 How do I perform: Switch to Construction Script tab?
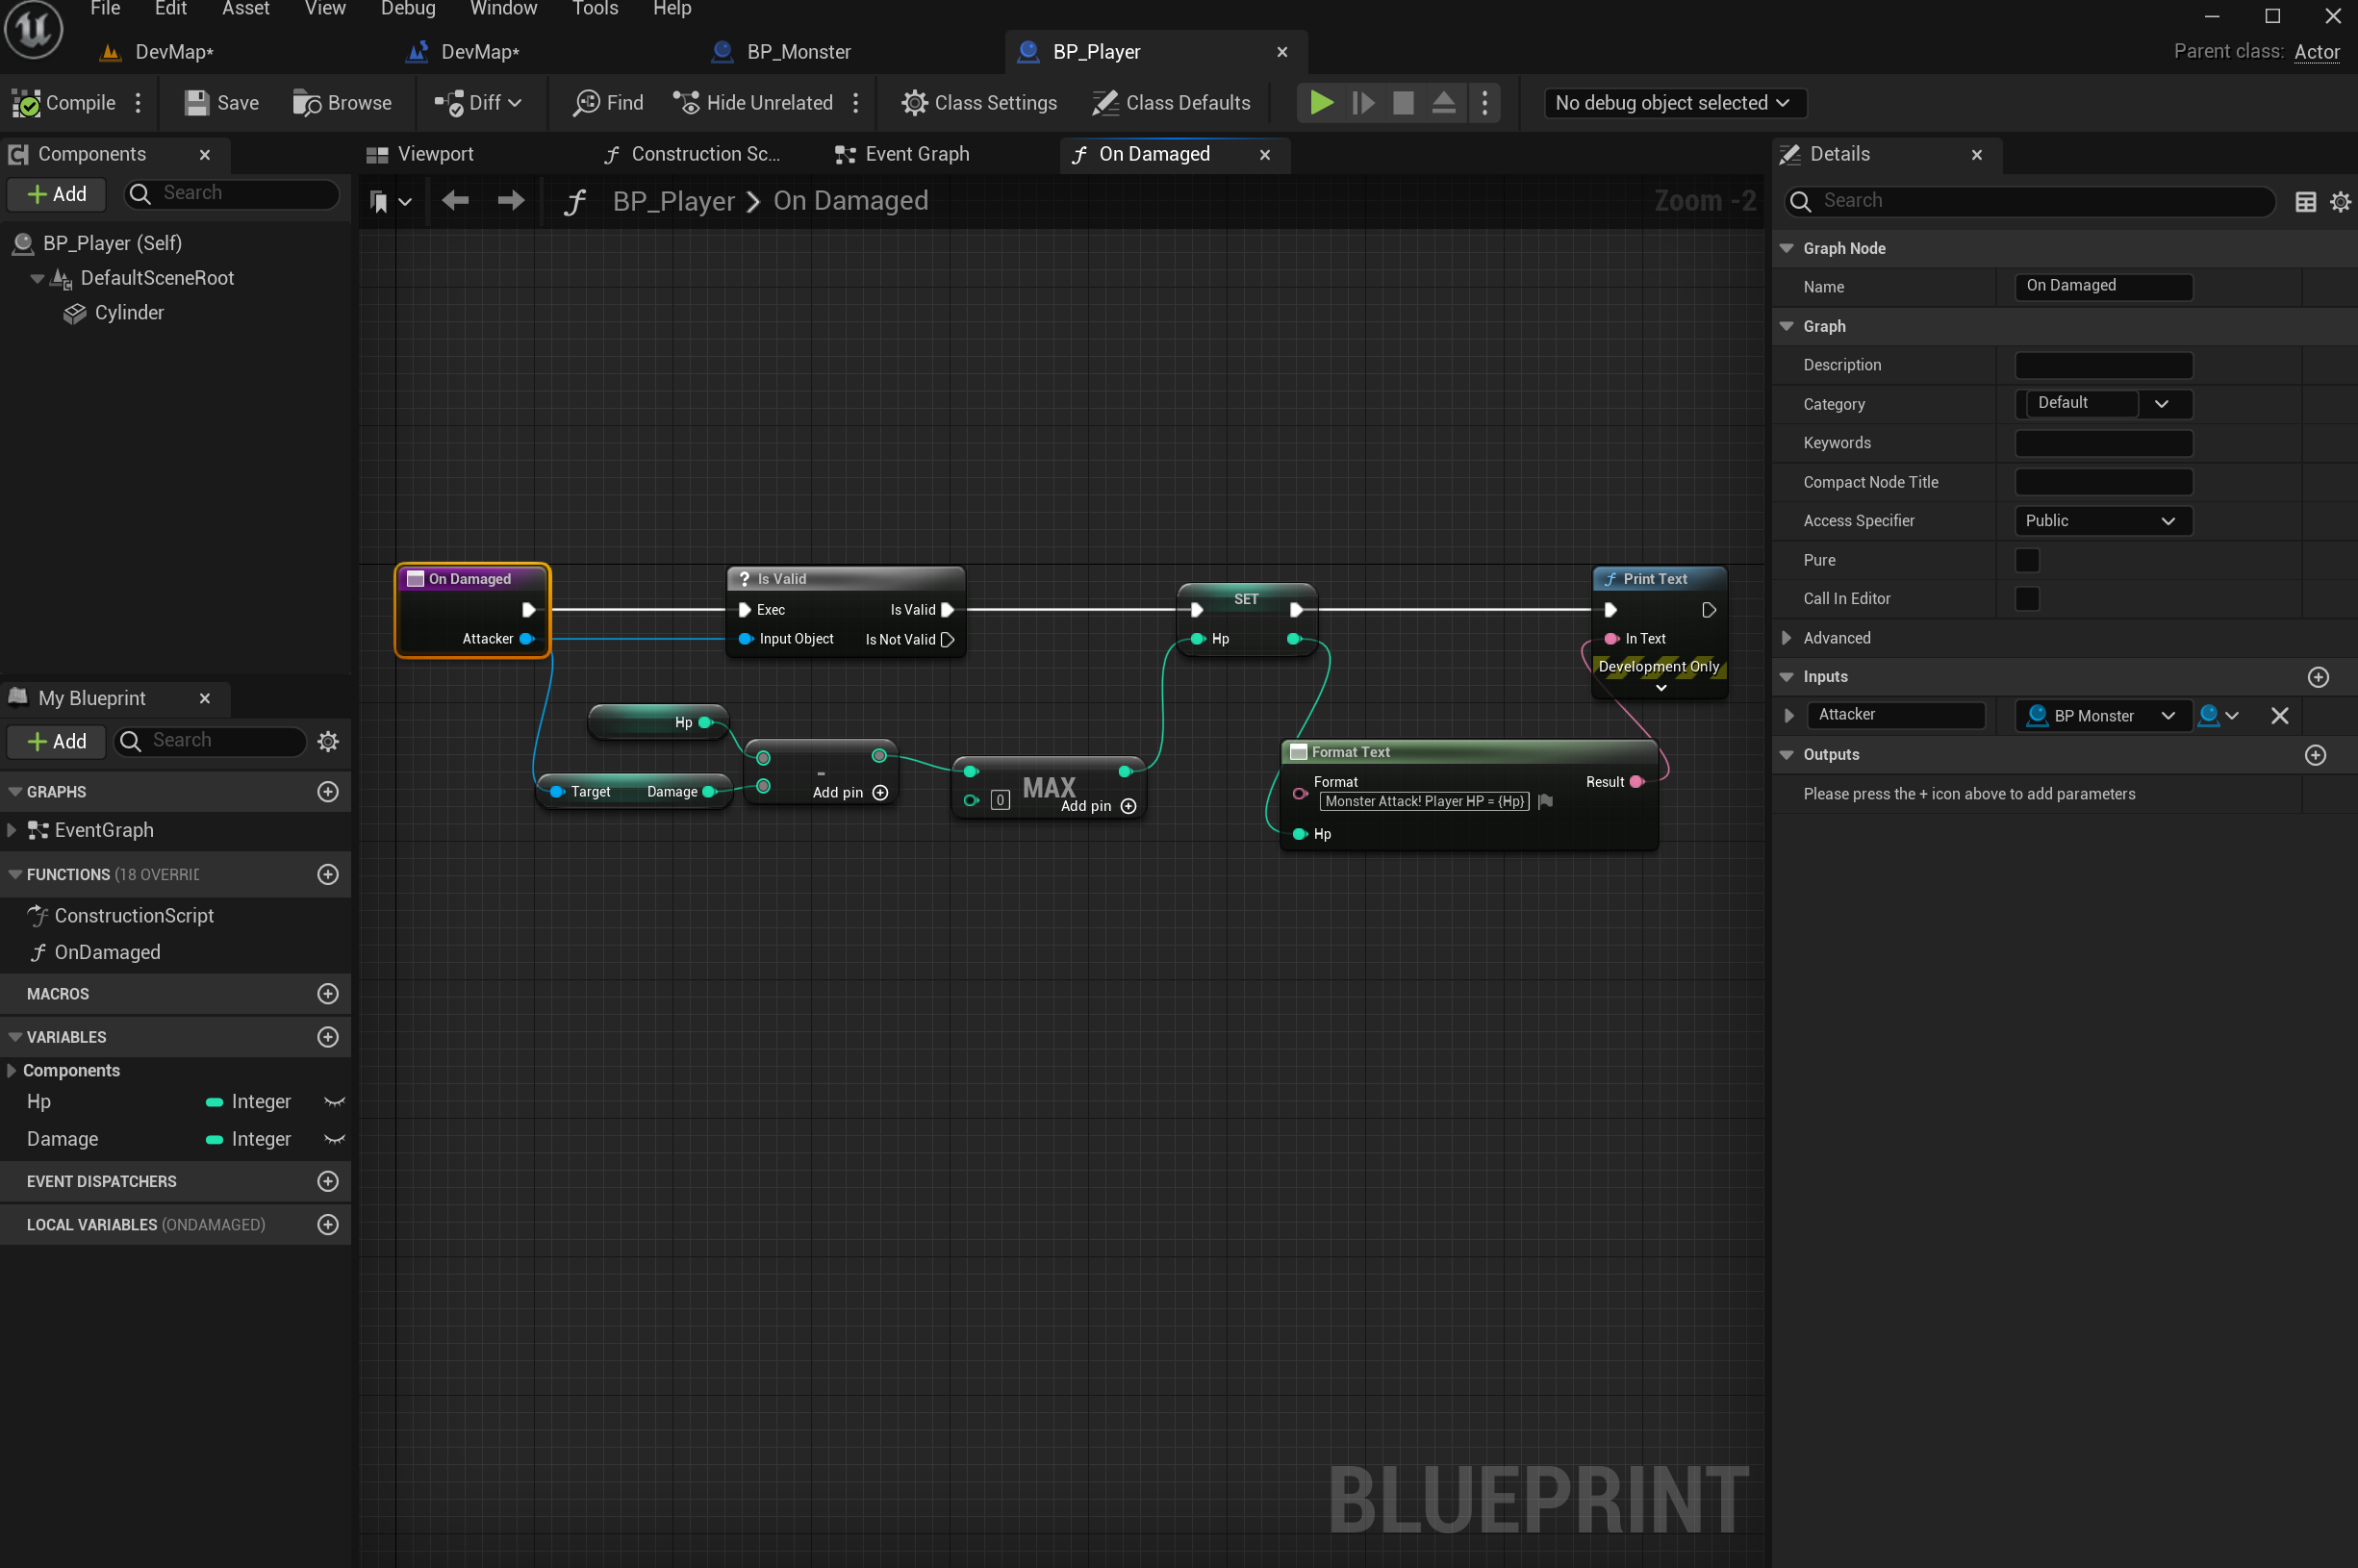692,154
